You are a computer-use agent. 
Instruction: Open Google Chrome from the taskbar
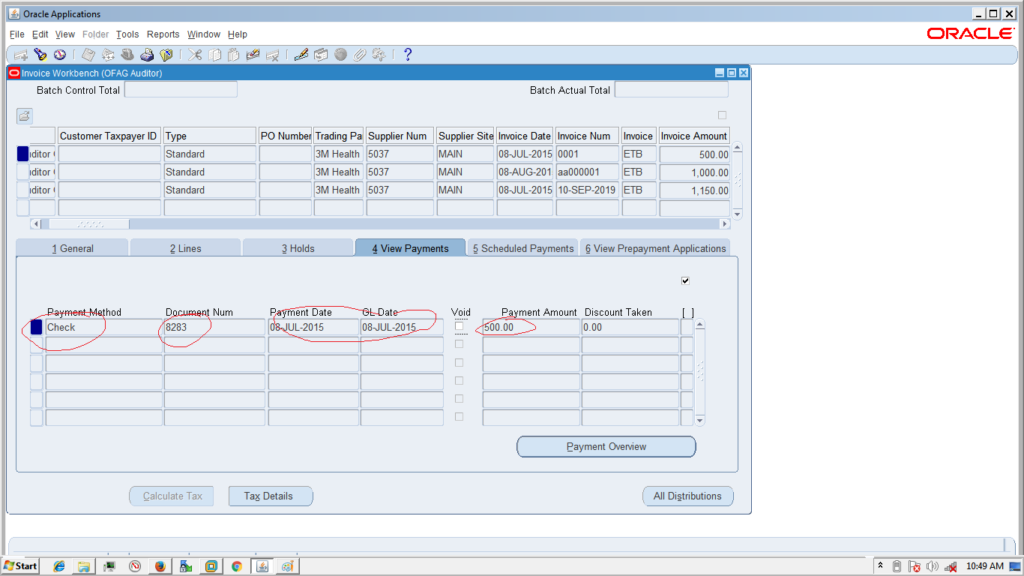point(236,566)
